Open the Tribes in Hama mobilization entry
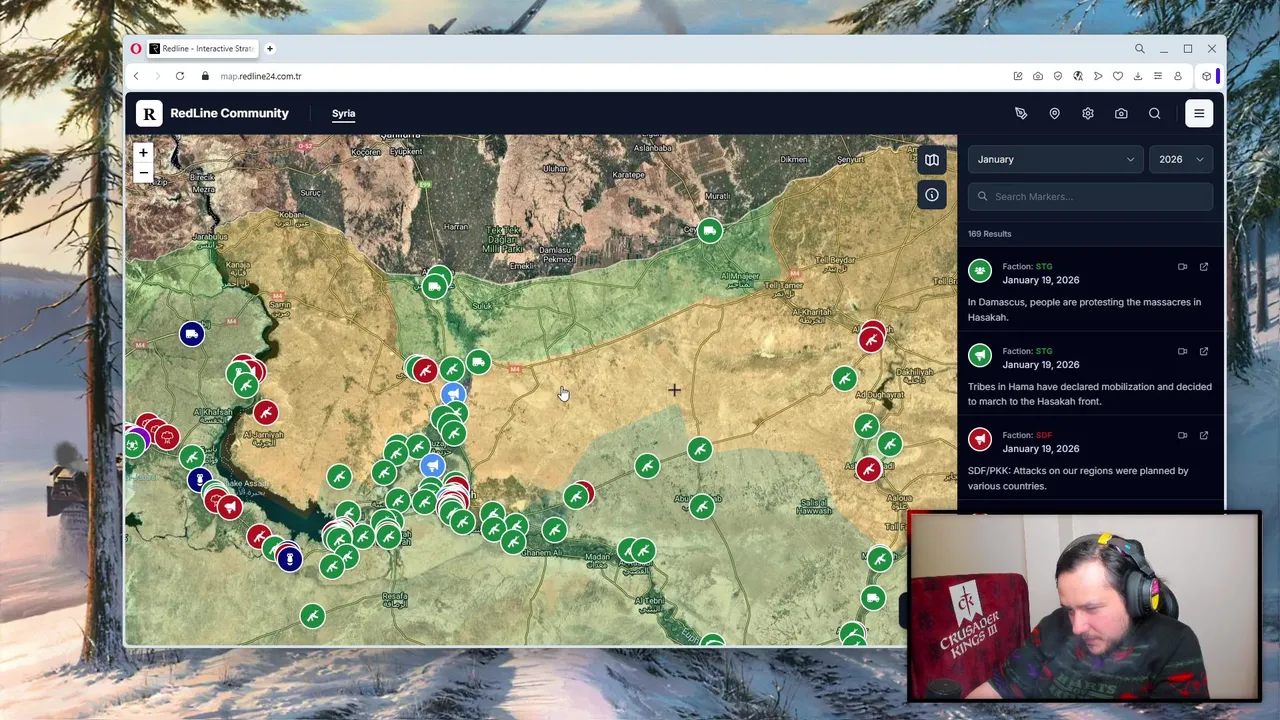 click(x=1090, y=375)
